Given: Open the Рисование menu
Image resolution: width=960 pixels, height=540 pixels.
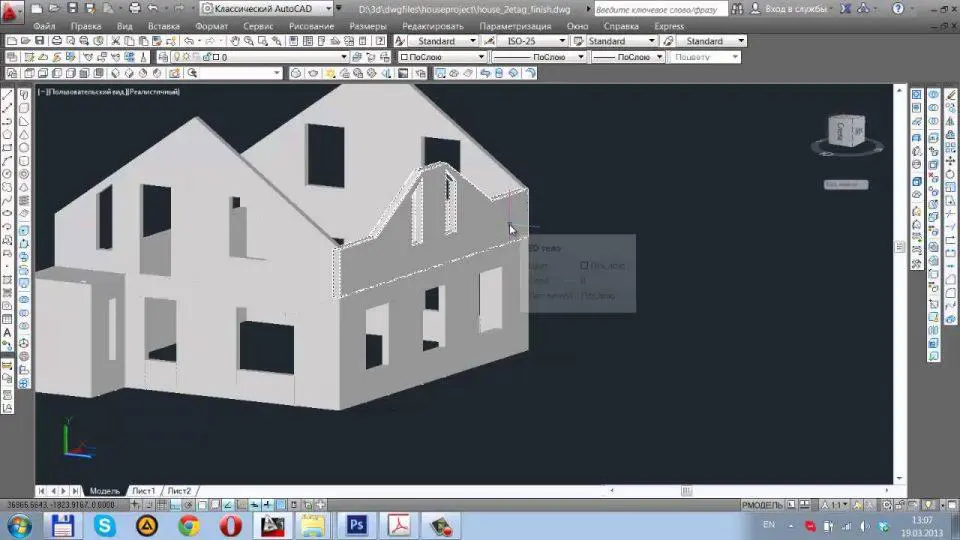Looking at the screenshot, I should point(311,26).
